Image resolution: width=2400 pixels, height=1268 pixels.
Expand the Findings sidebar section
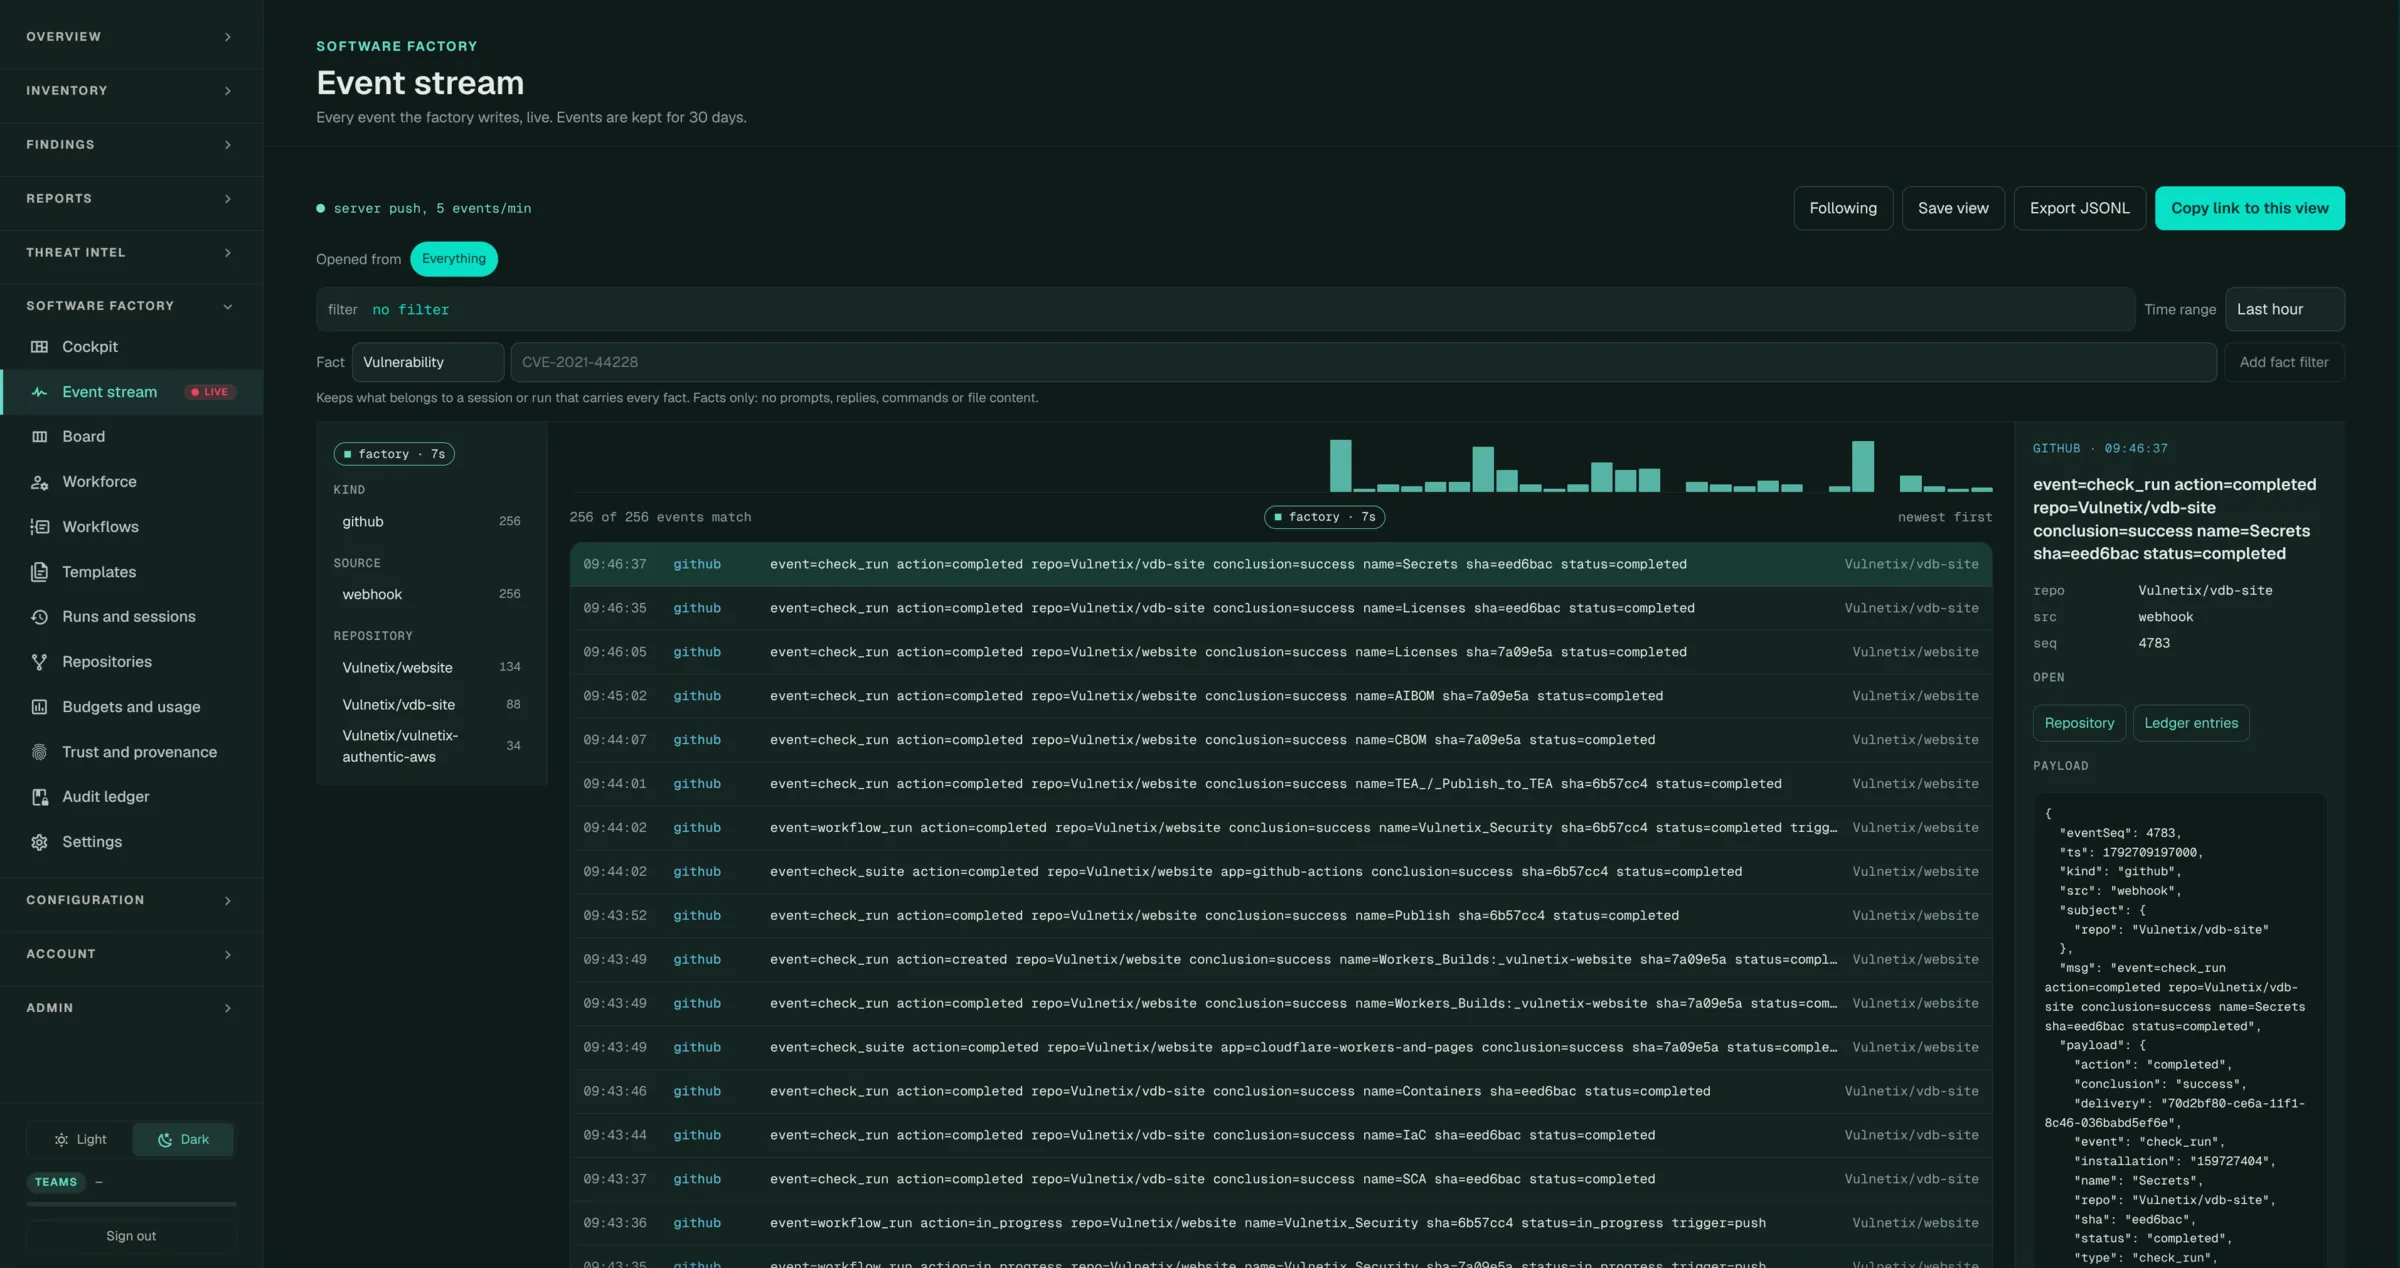tap(131, 144)
